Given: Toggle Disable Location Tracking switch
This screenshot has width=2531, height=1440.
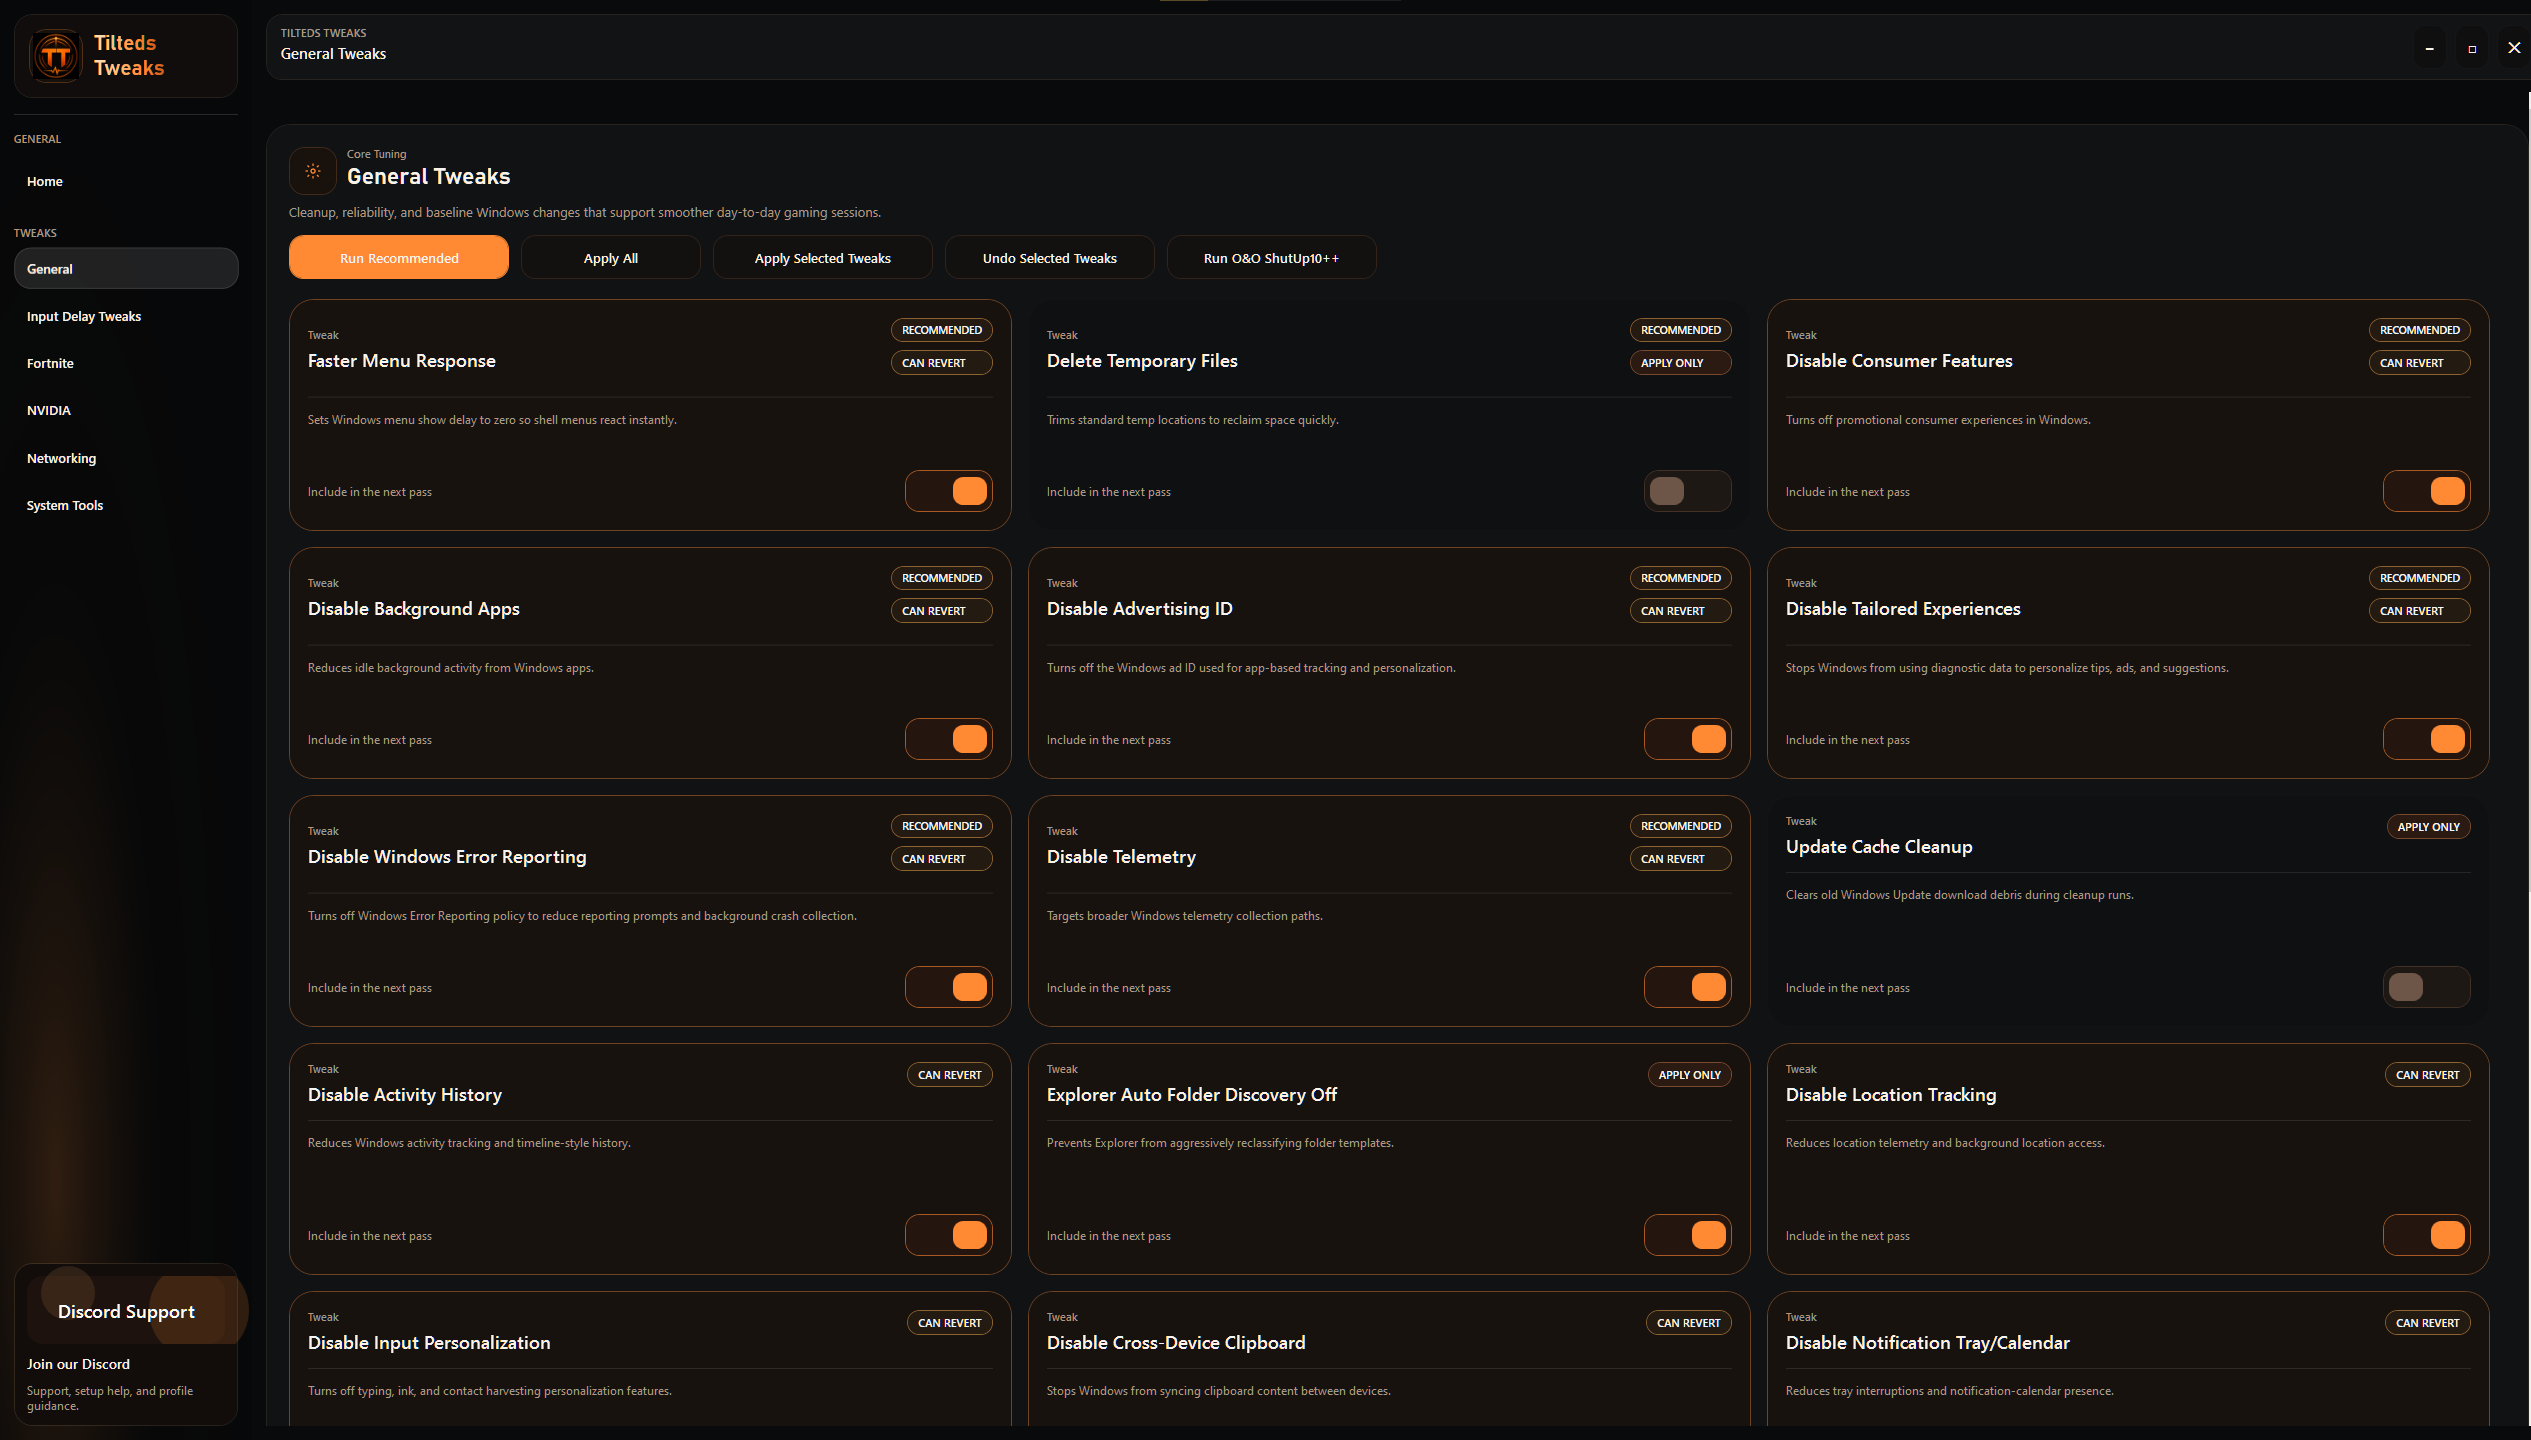Looking at the screenshot, I should tap(2426, 1235).
